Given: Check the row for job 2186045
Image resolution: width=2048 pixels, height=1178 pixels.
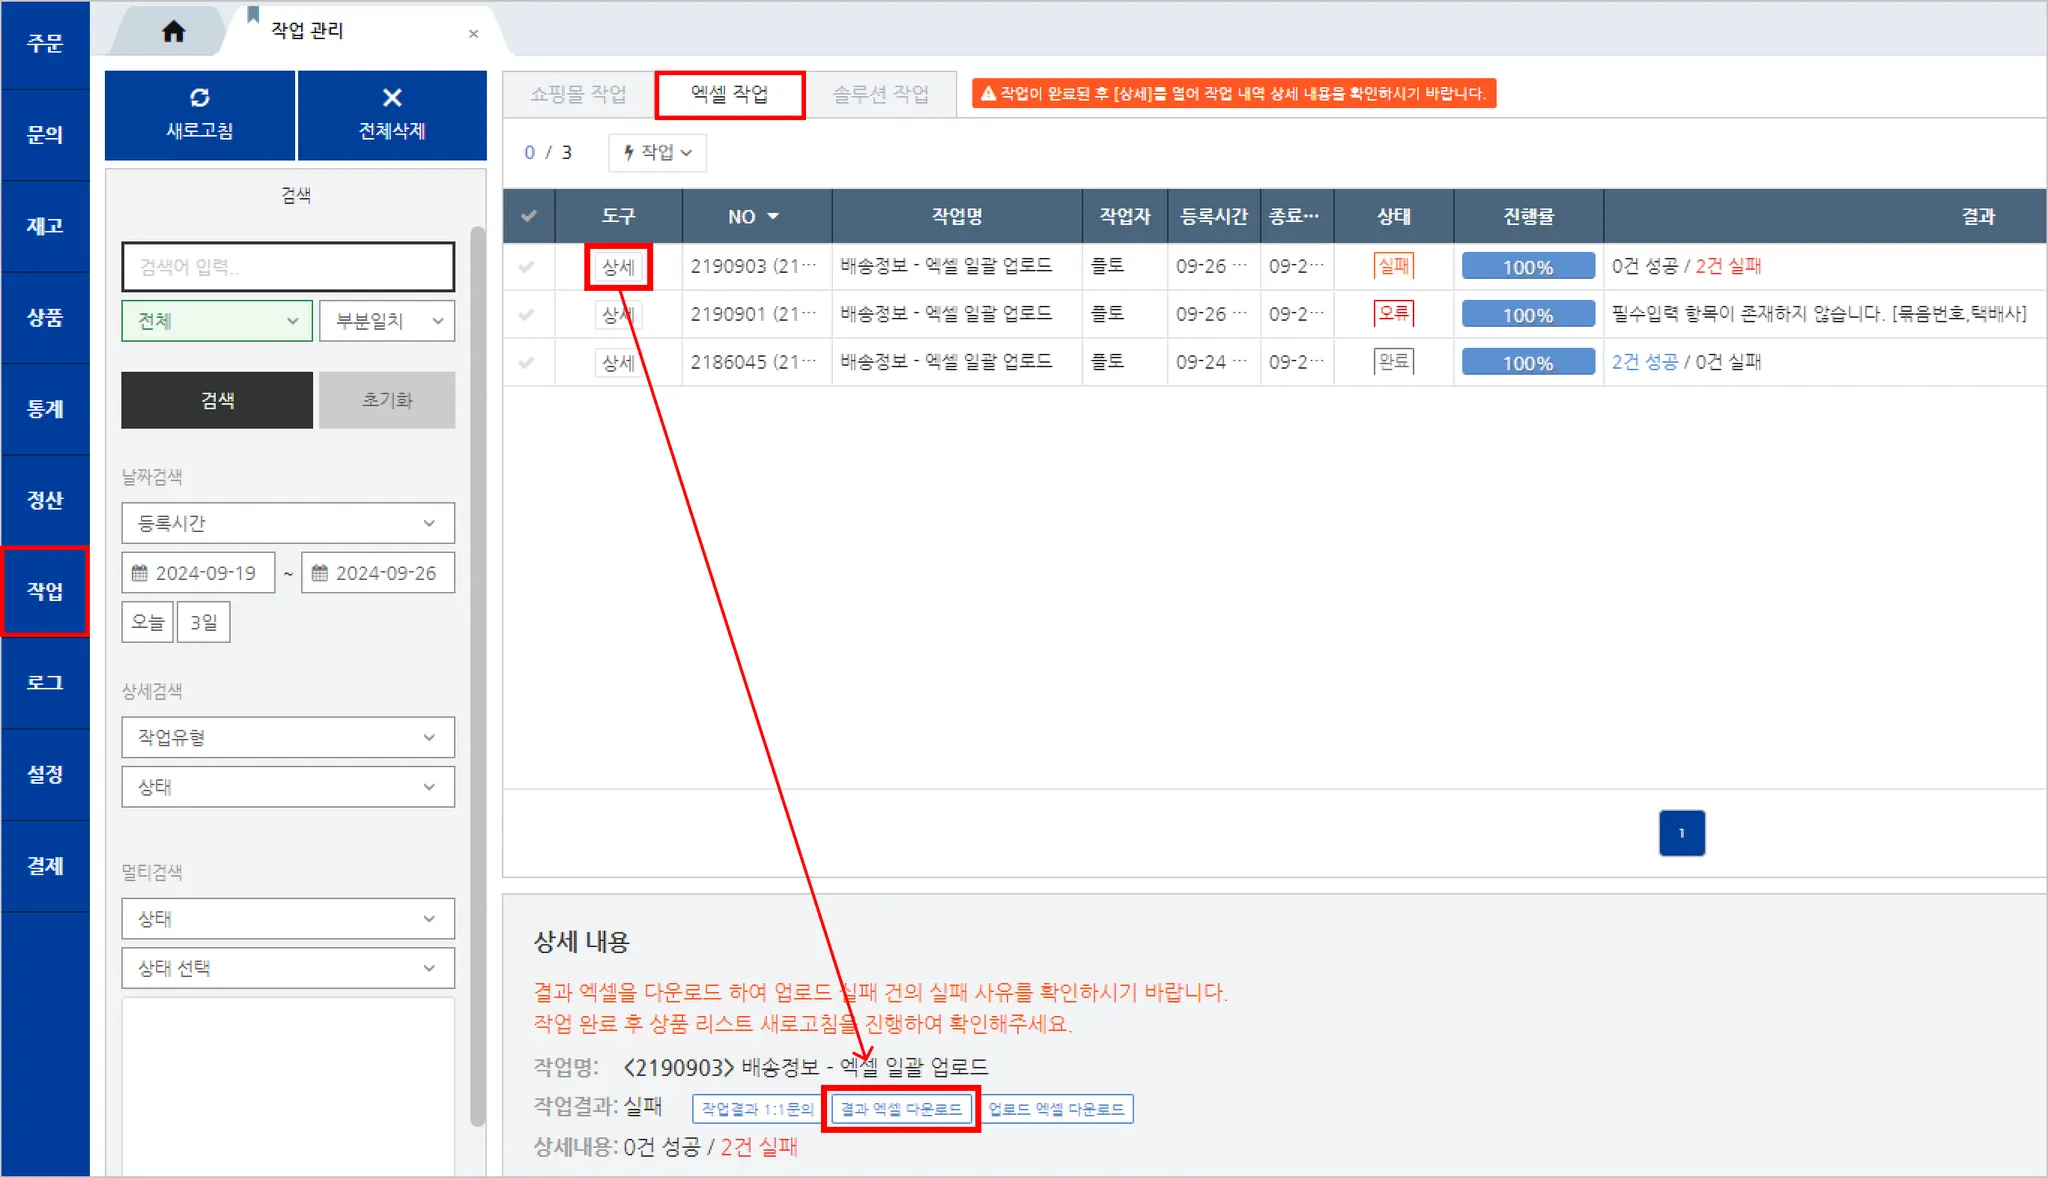Looking at the screenshot, I should [x=527, y=362].
